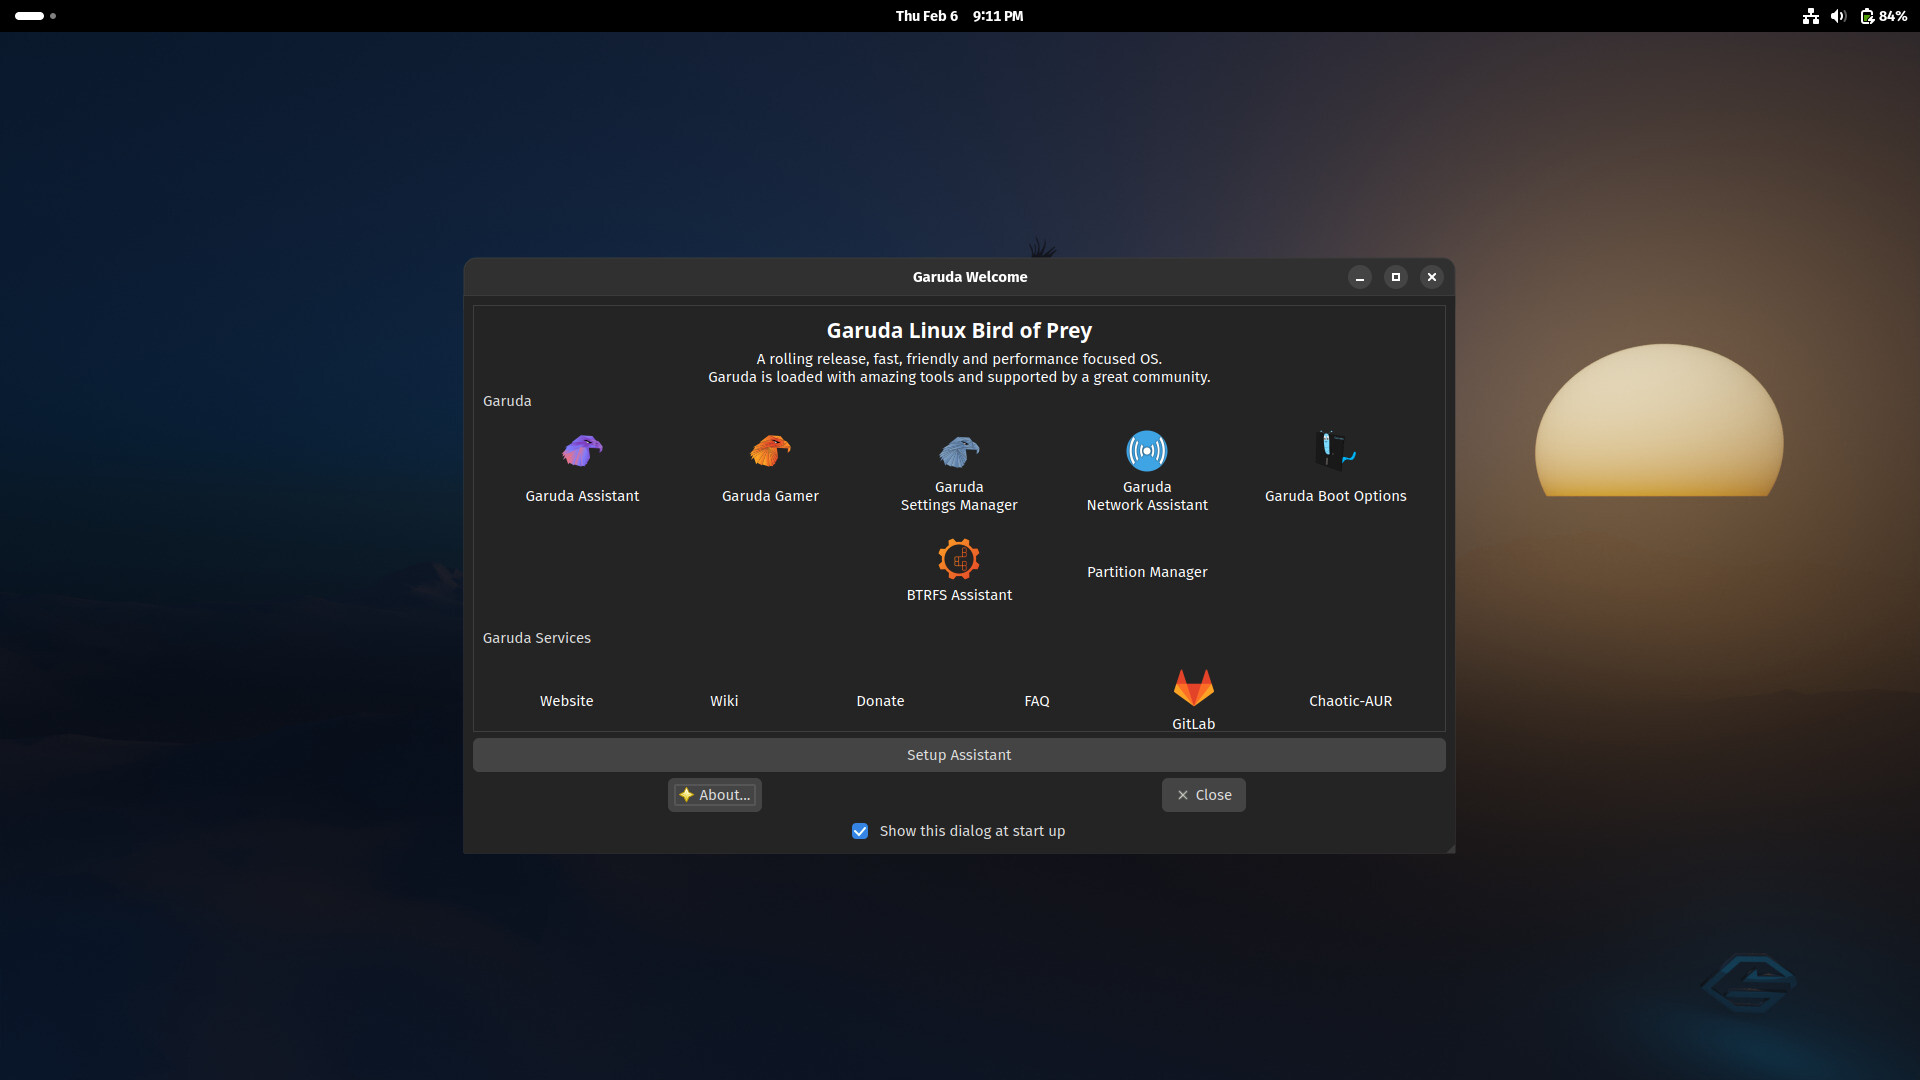The width and height of the screenshot is (1920, 1080).
Task: Click the Garuda Linux Bird of Prey heading
Action: [x=959, y=330]
